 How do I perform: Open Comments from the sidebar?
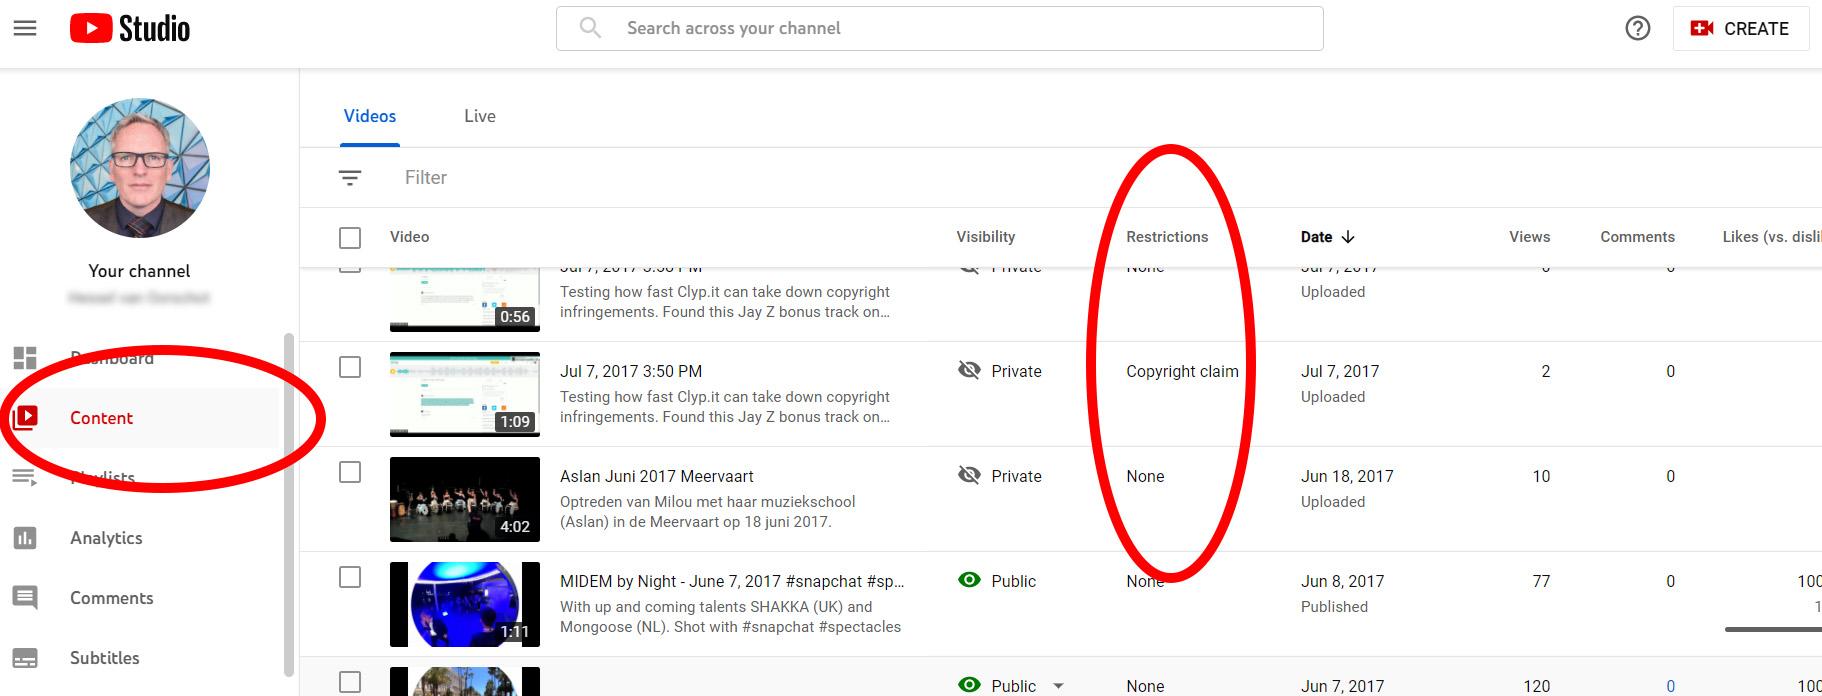click(111, 598)
